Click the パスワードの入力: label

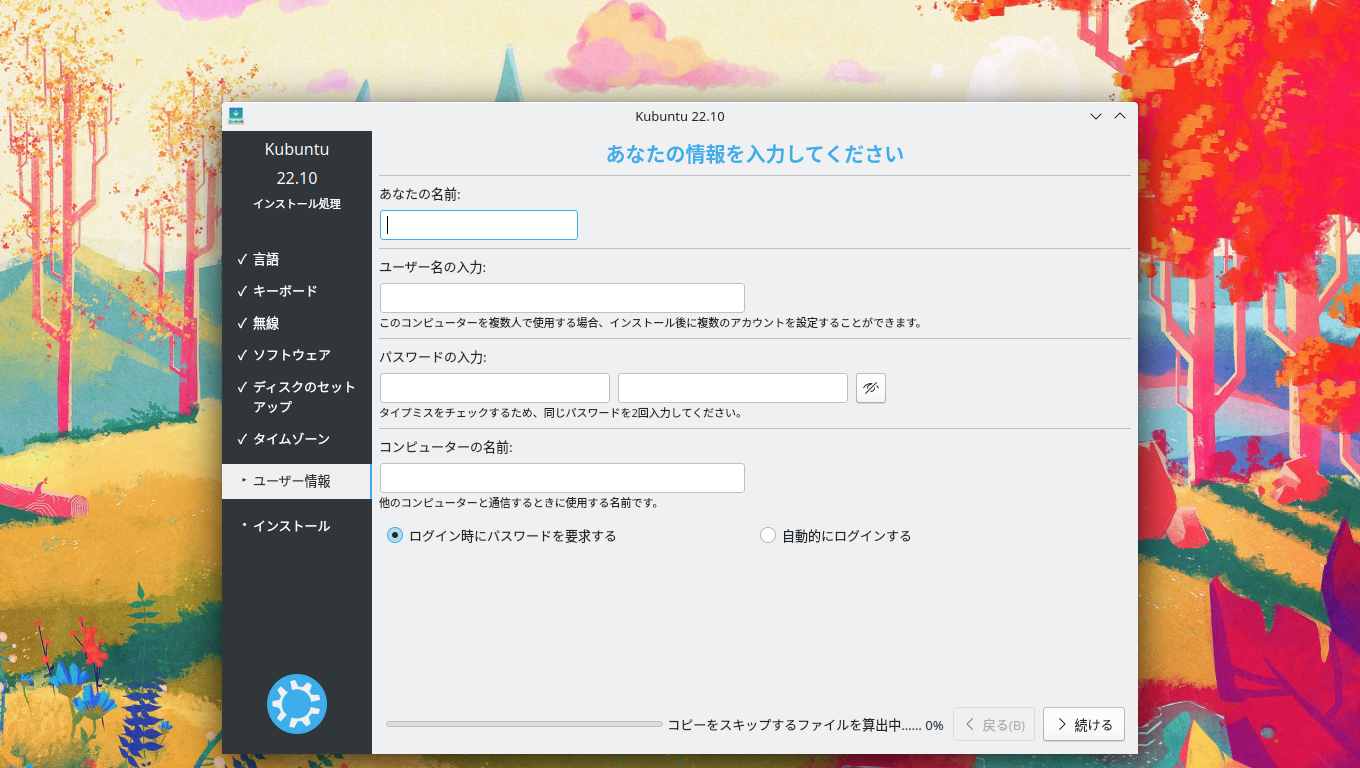433,357
